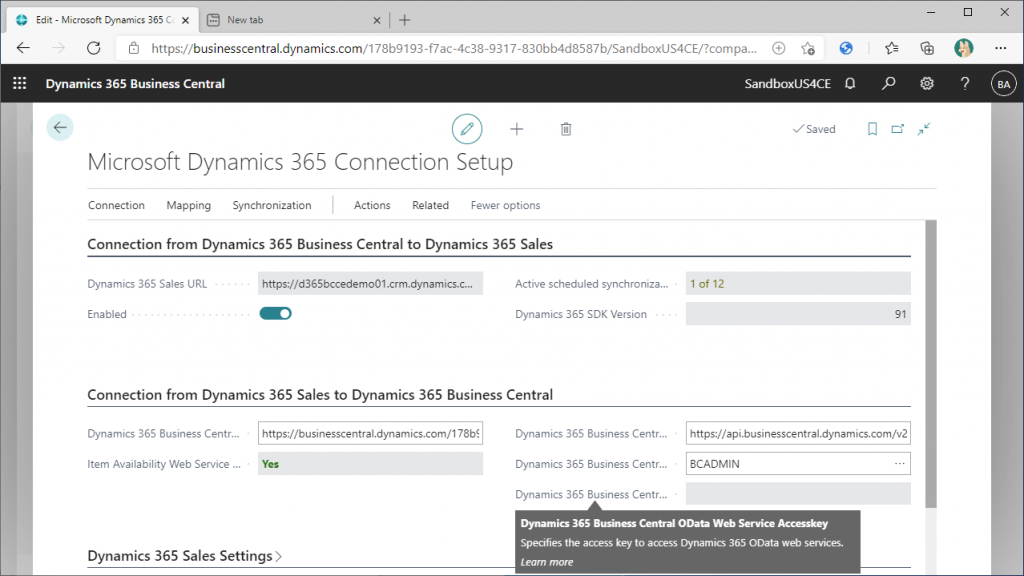Viewport: 1024px width, 576px height.
Task: Open the browser collections icon
Action: [x=927, y=48]
